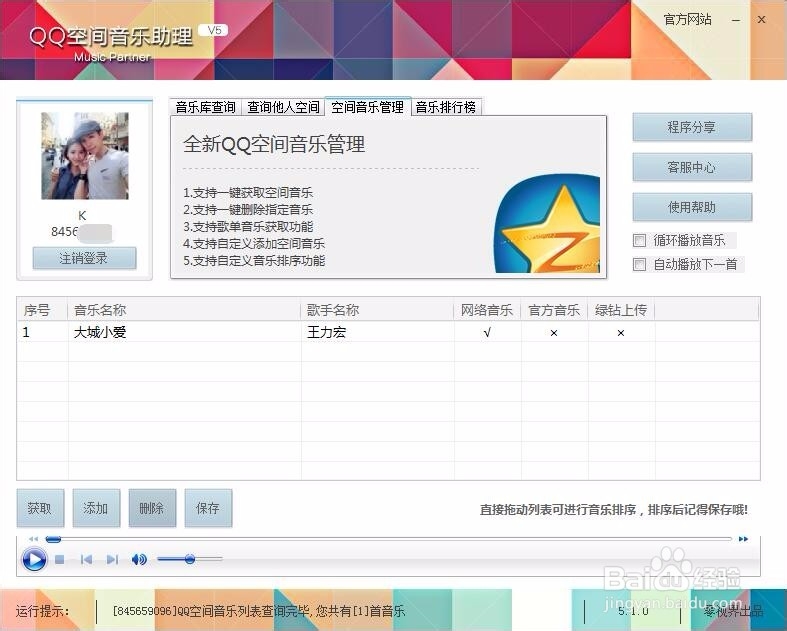The image size is (787, 631).
Task: Sort by 序号 column header
Action: coord(42,310)
